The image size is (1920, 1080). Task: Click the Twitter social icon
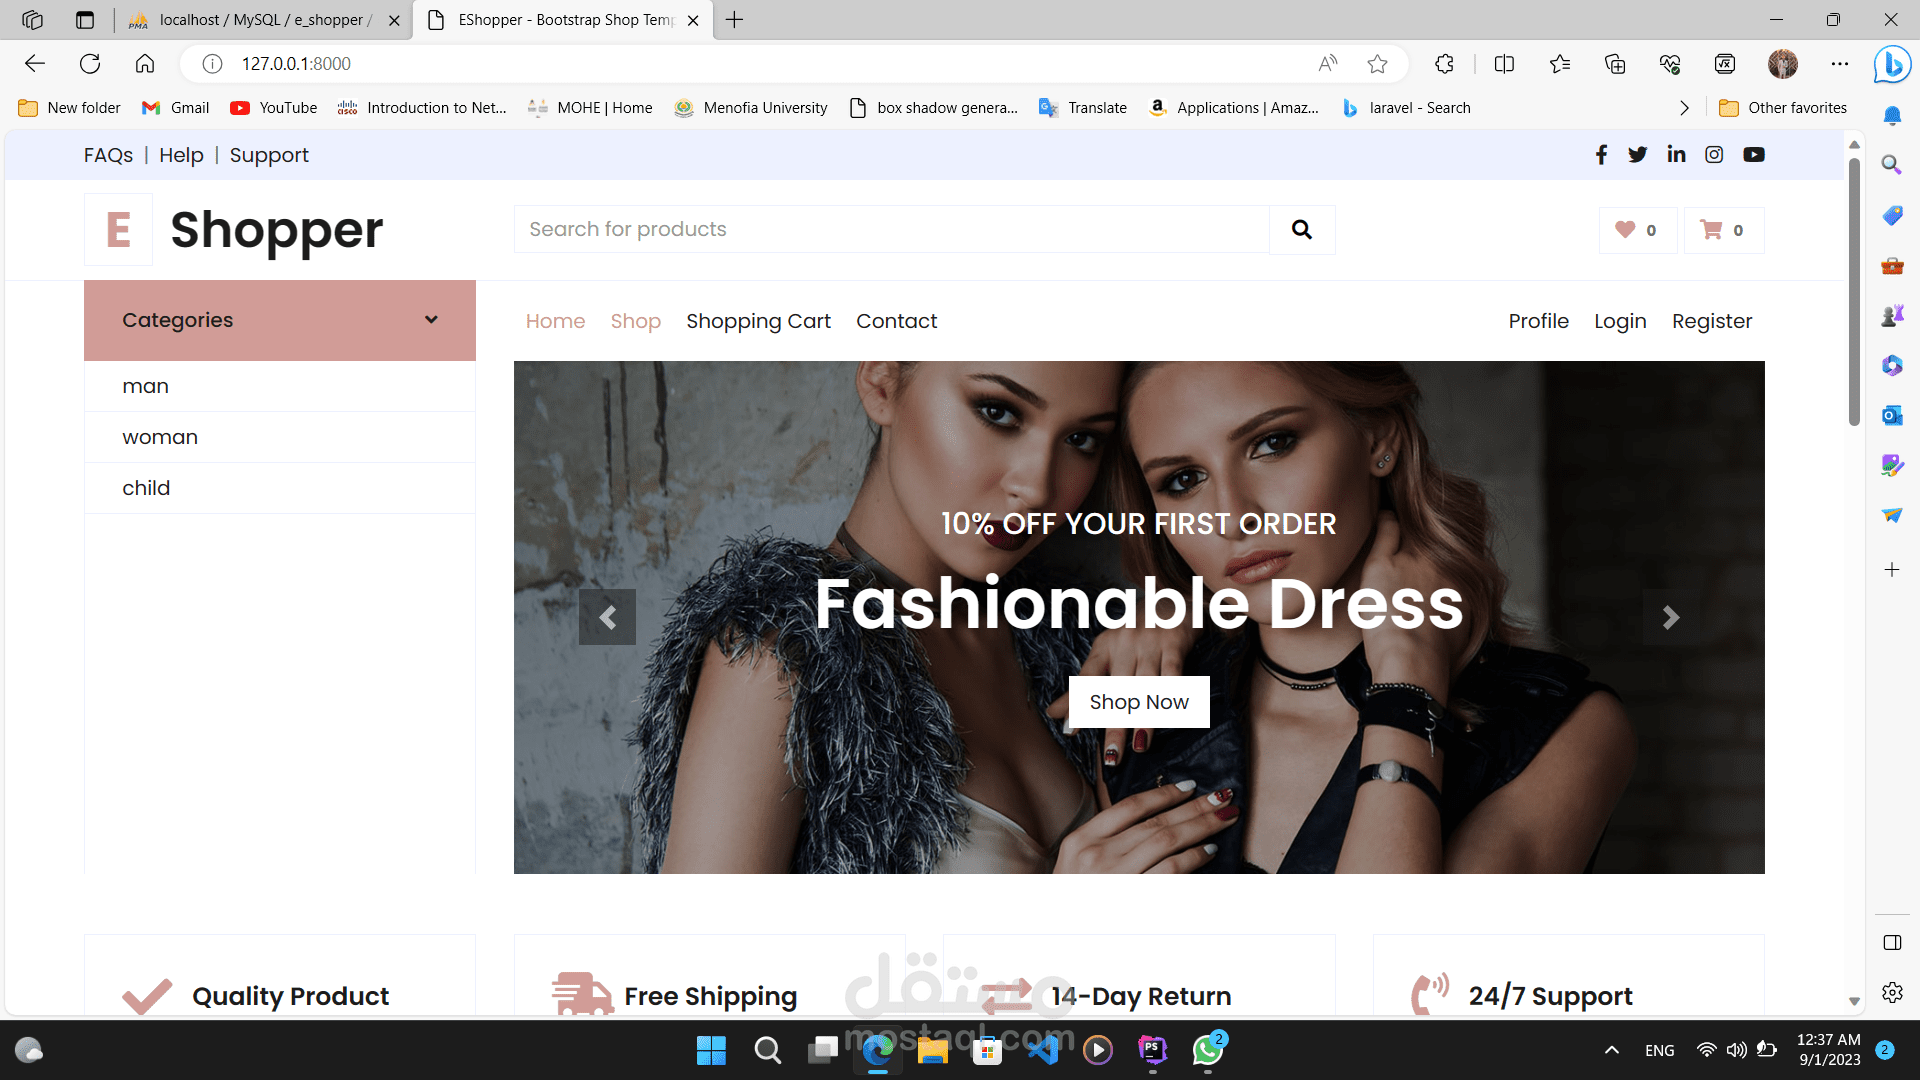1638,154
